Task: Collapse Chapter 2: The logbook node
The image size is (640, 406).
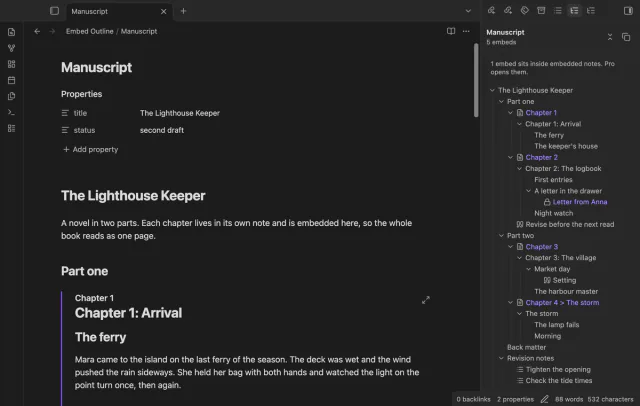Action: coord(519,169)
